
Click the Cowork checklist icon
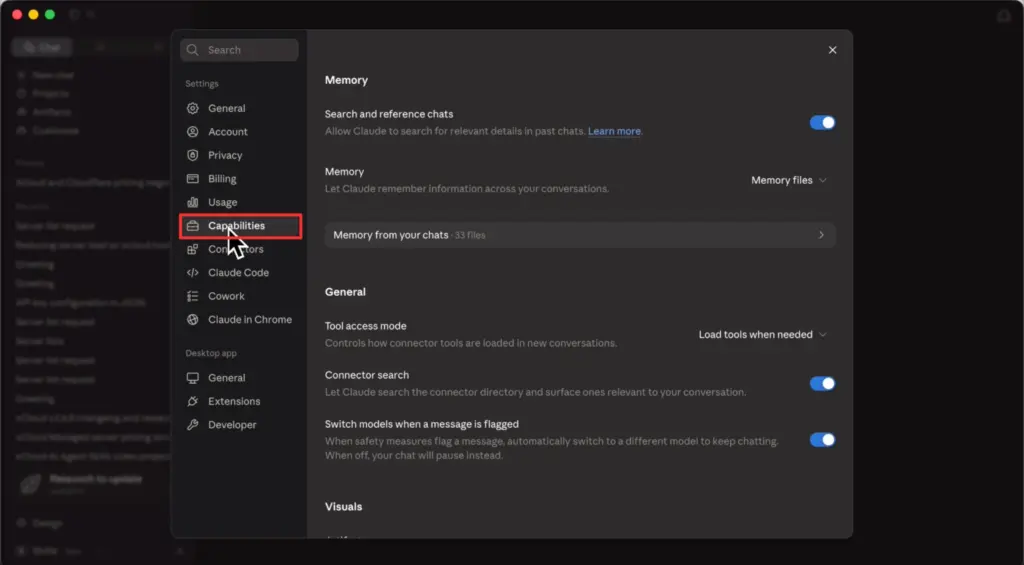[193, 297]
